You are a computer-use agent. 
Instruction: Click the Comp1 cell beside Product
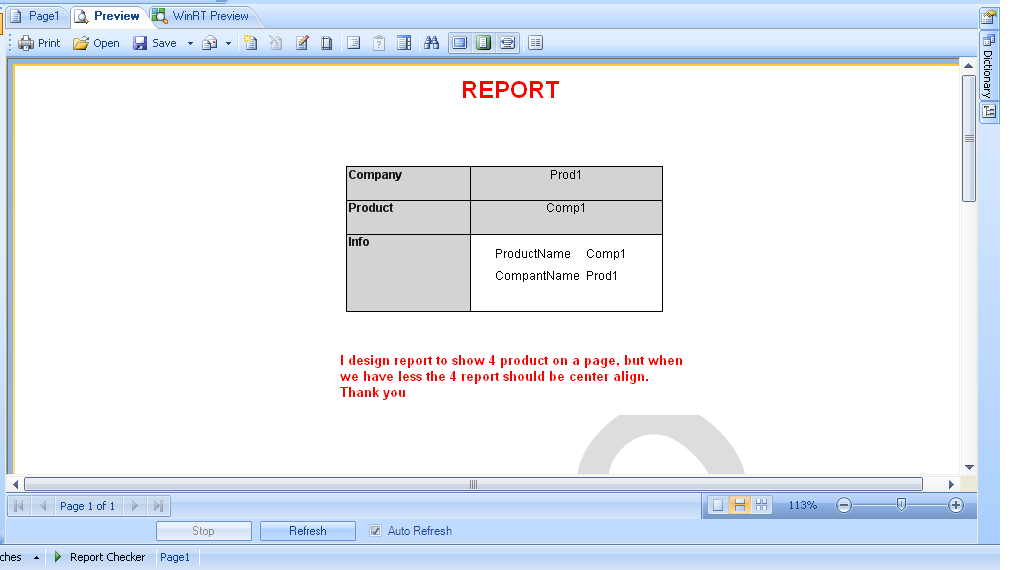click(566, 217)
